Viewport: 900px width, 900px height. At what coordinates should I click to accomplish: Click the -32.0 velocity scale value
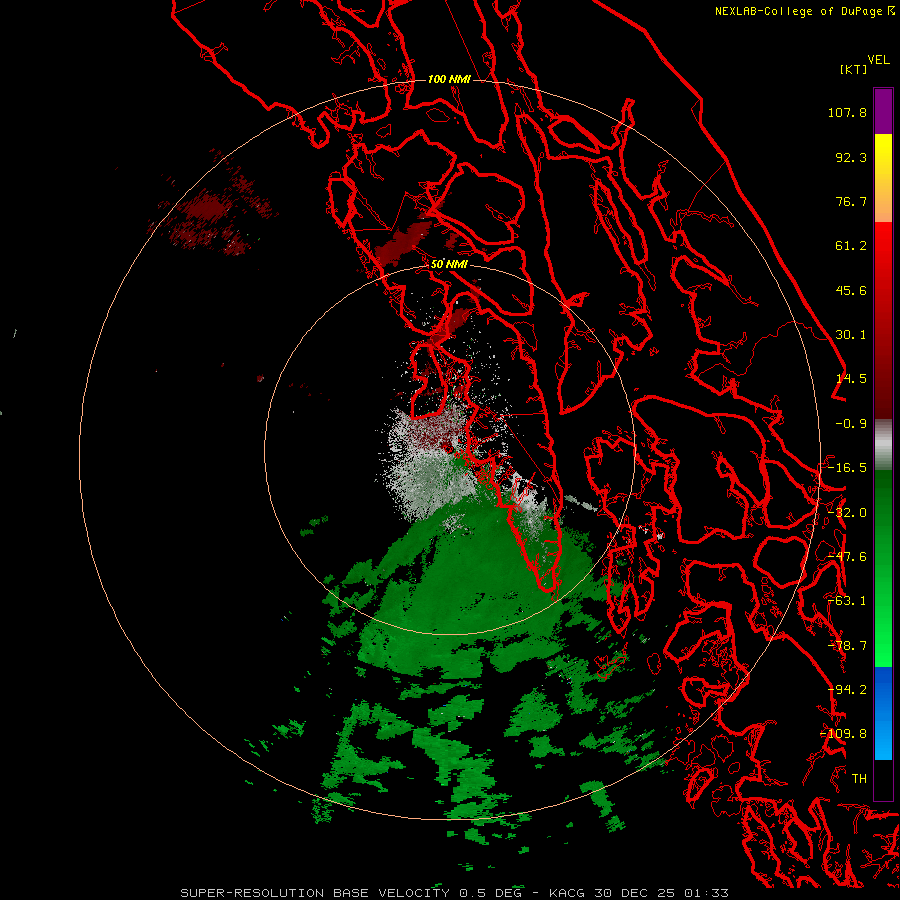tap(847, 513)
